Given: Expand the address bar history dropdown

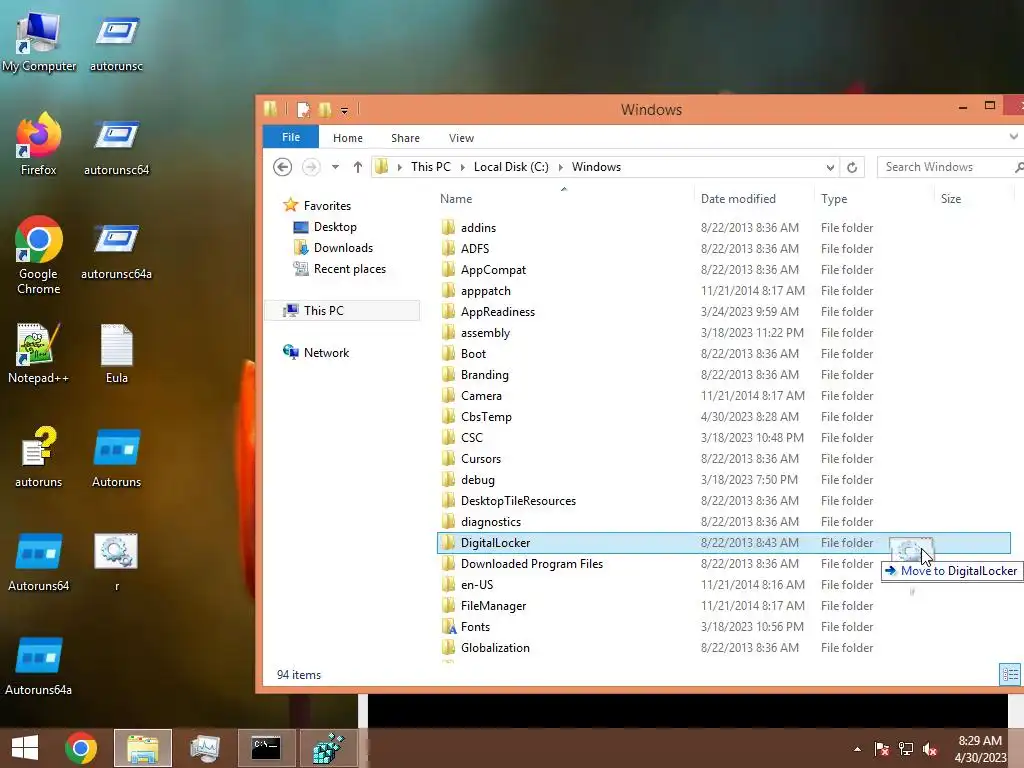Looking at the screenshot, I should 830,167.
